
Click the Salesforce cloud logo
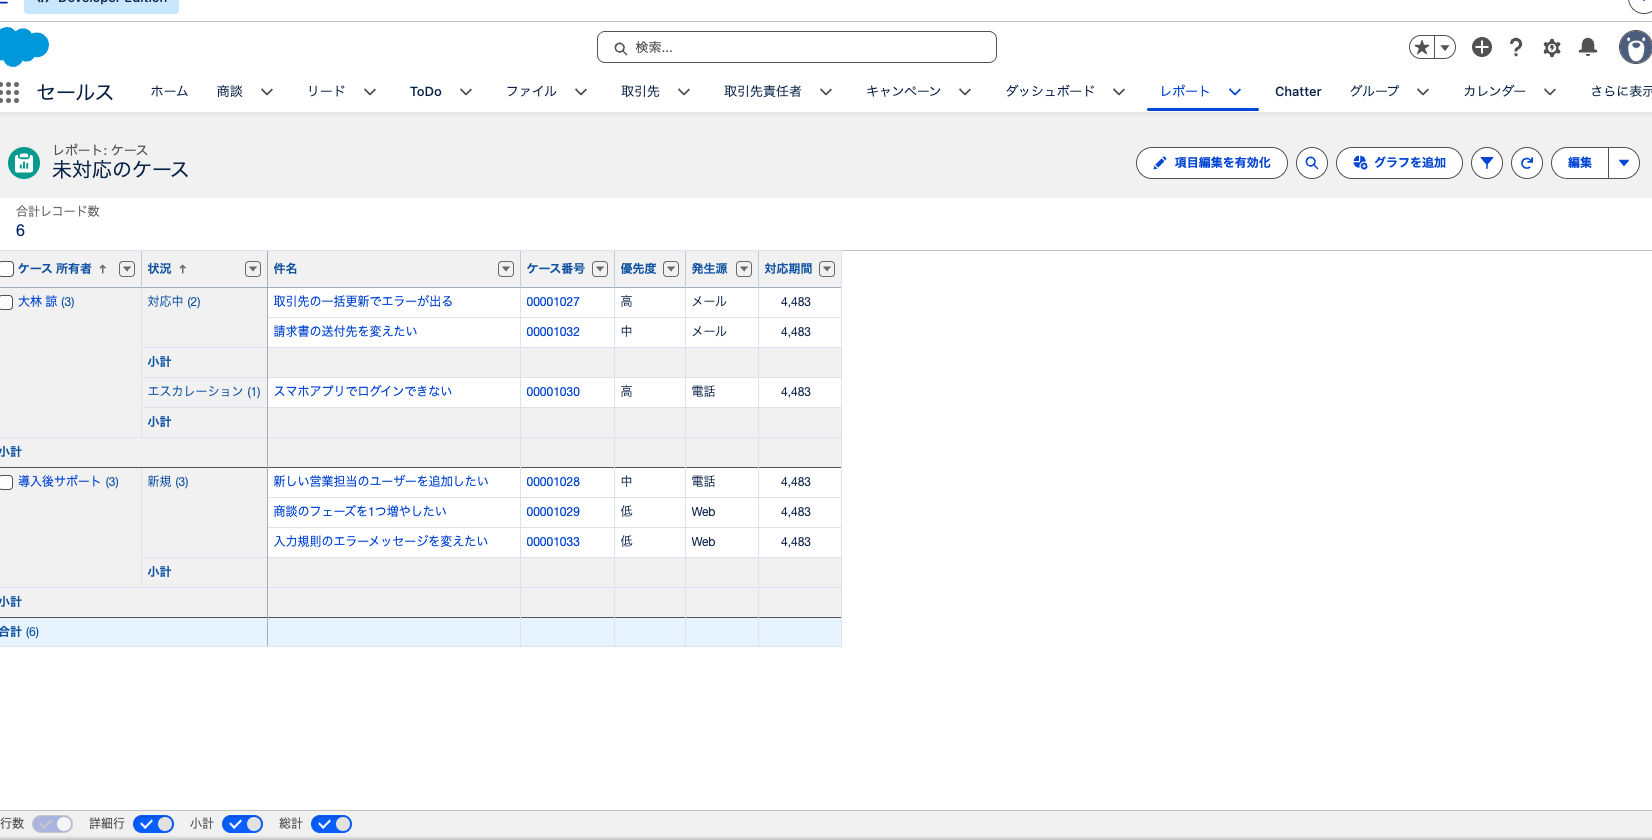[x=24, y=47]
